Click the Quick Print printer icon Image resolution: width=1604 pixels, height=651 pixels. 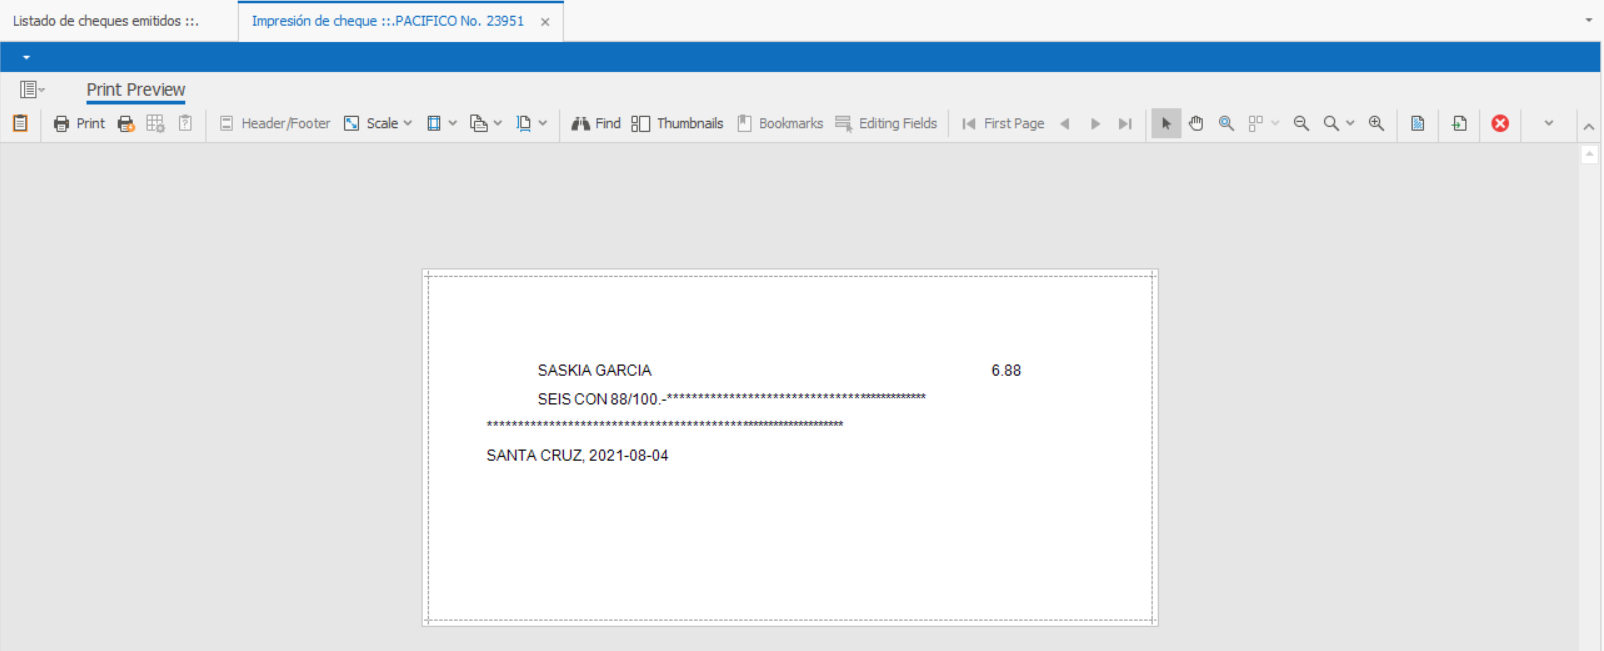click(126, 124)
